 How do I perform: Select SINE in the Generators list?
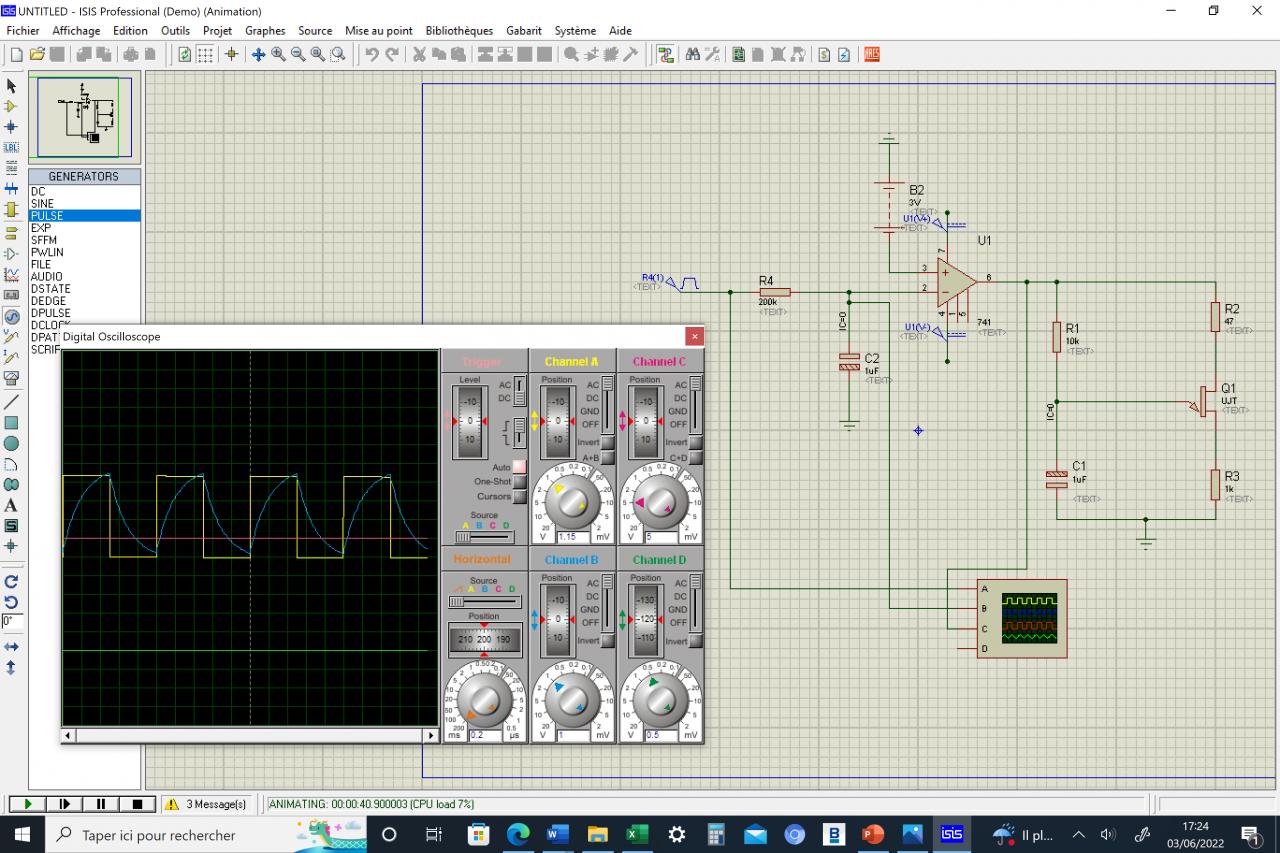[x=43, y=204]
